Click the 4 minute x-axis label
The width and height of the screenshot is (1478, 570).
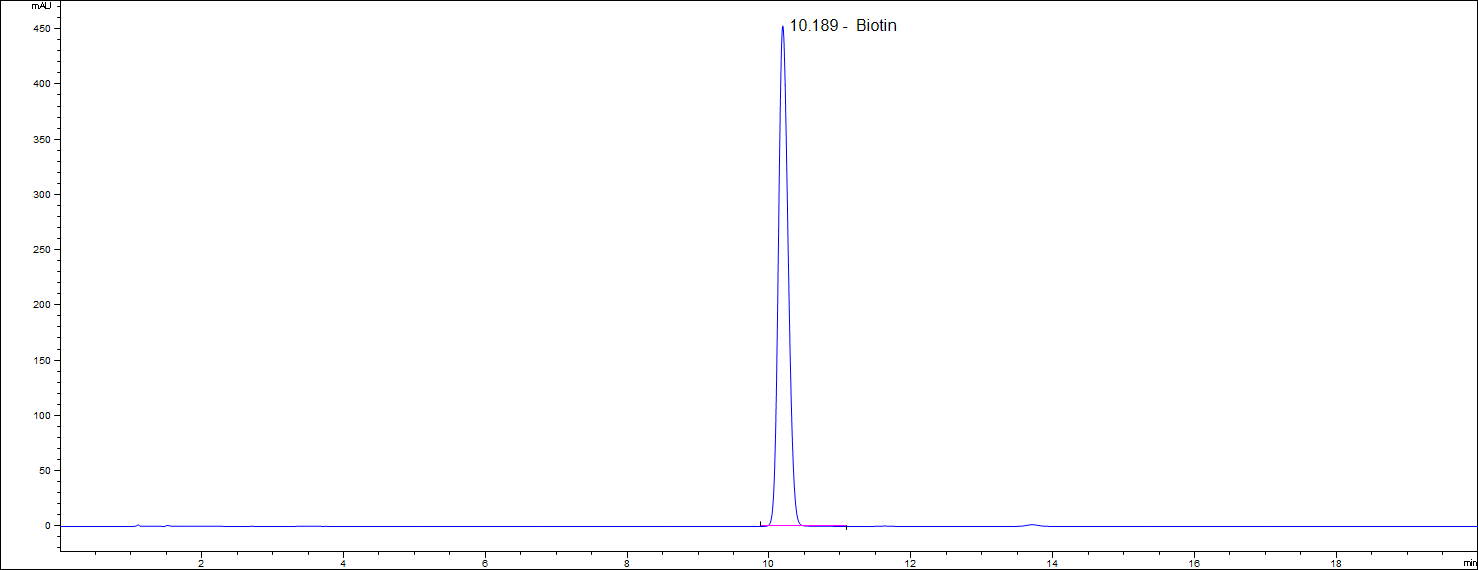click(x=343, y=563)
